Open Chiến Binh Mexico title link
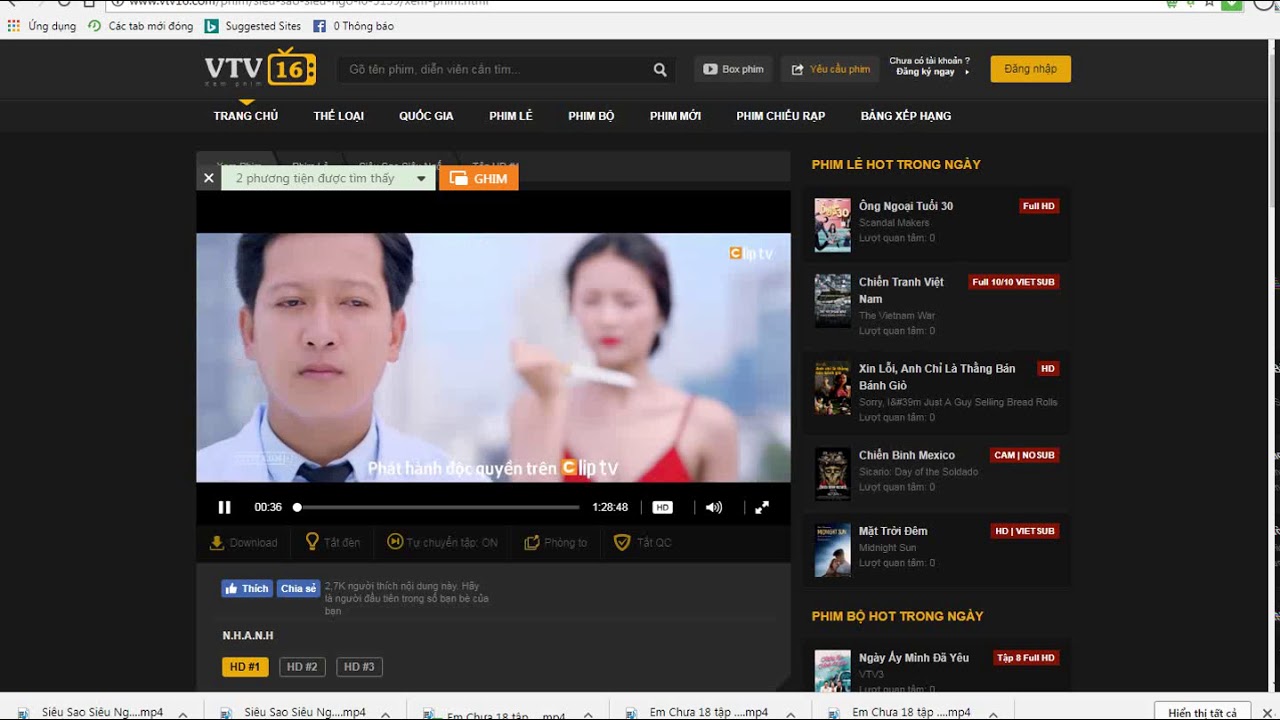 (x=907, y=455)
